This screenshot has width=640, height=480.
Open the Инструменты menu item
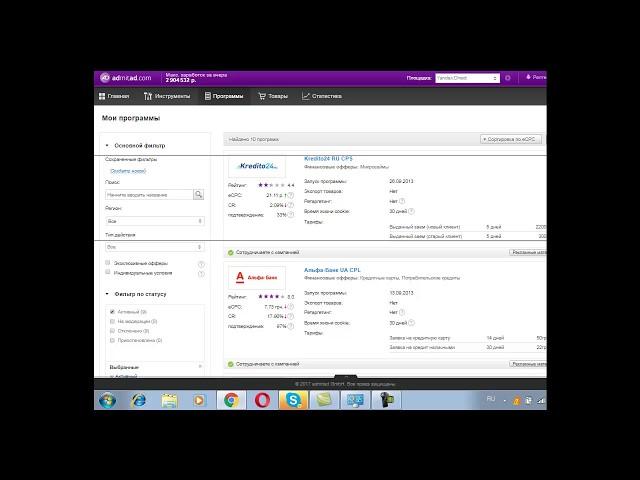167,96
